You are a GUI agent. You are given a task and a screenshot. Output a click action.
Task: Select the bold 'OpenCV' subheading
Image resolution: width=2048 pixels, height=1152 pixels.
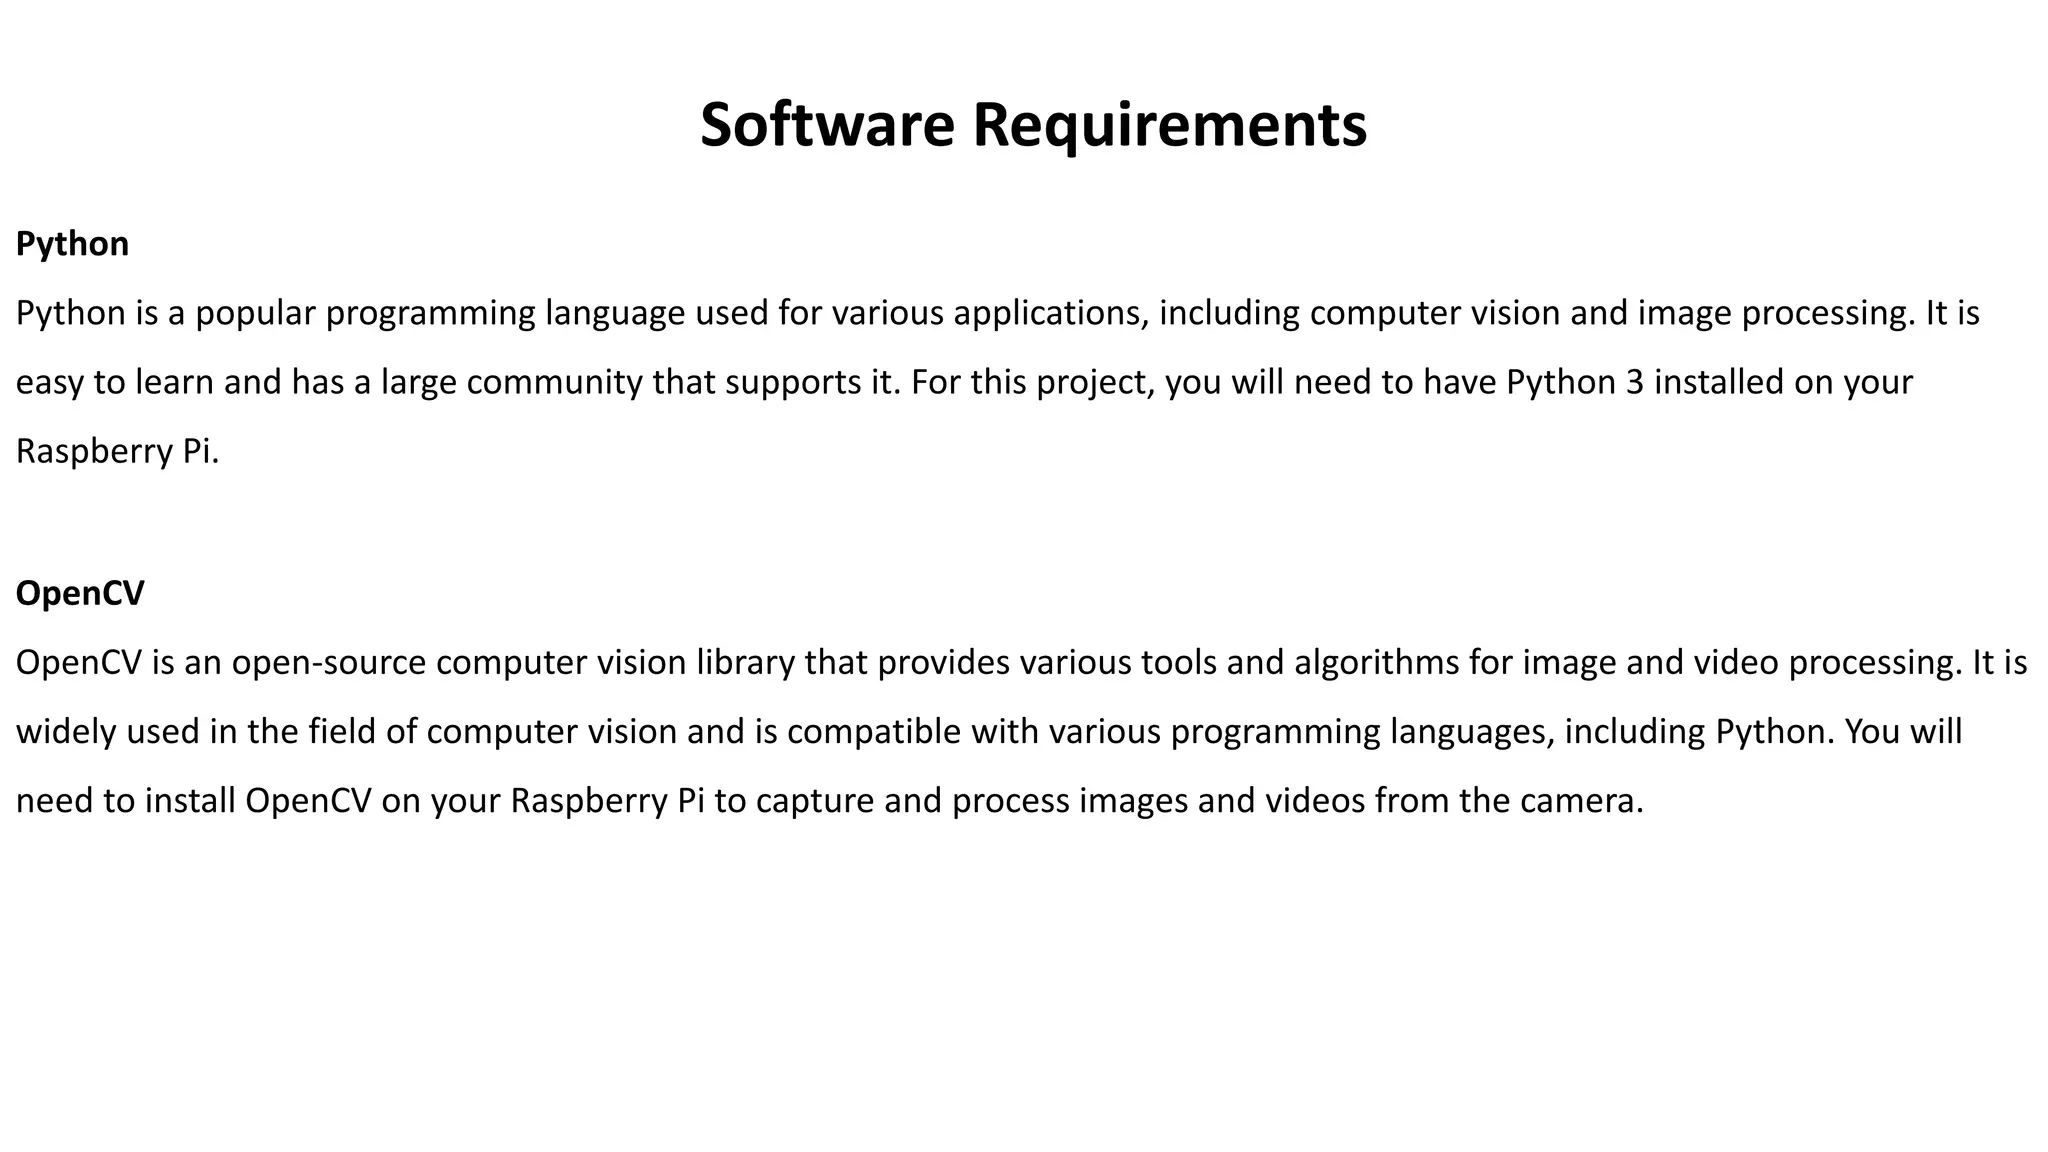click(80, 593)
